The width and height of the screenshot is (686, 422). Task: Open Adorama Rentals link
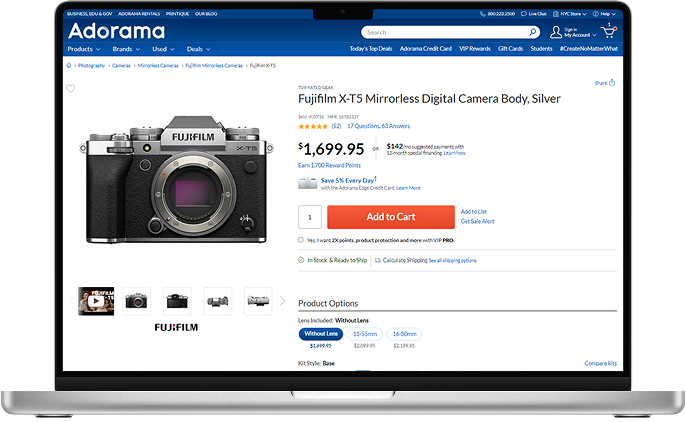pyautogui.click(x=139, y=14)
